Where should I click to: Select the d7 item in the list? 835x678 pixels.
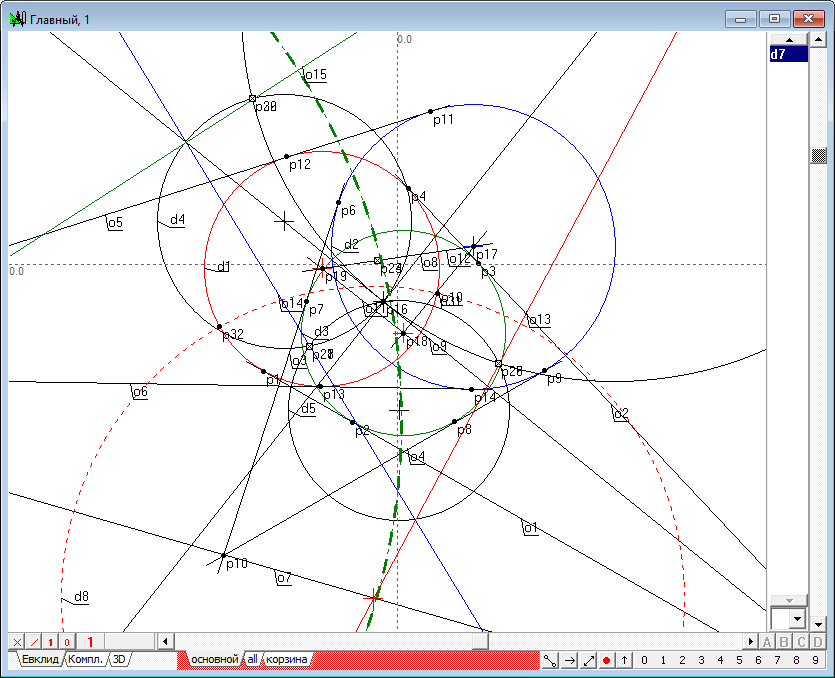(x=789, y=54)
